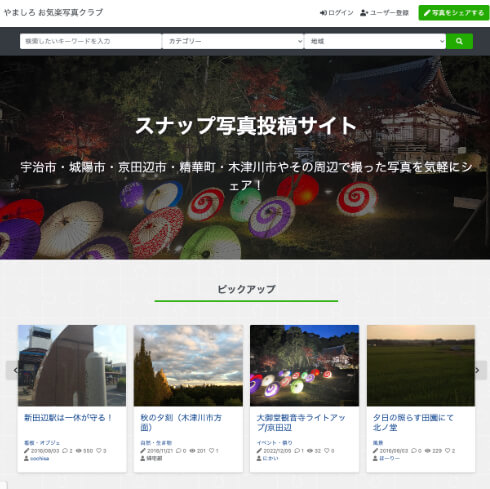Open the ユーザー登録 link
The width and height of the screenshot is (490, 489).
[384, 13]
